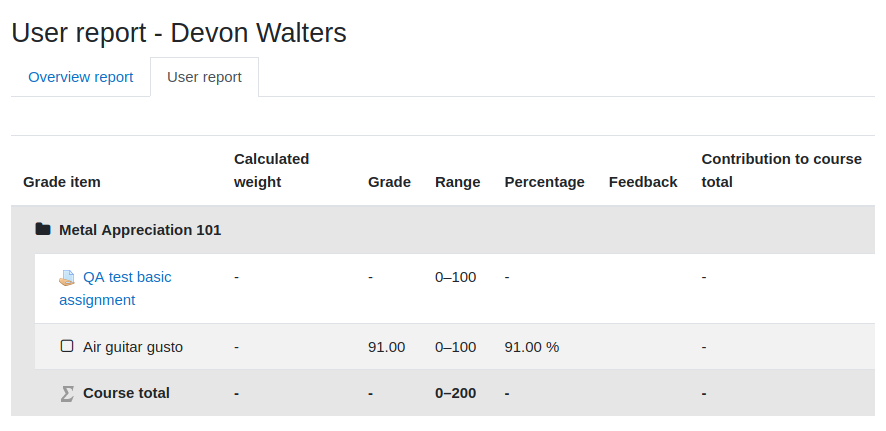Image resolution: width=886 pixels, height=431 pixels.
Task: Select the User report tab
Action: coord(205,77)
